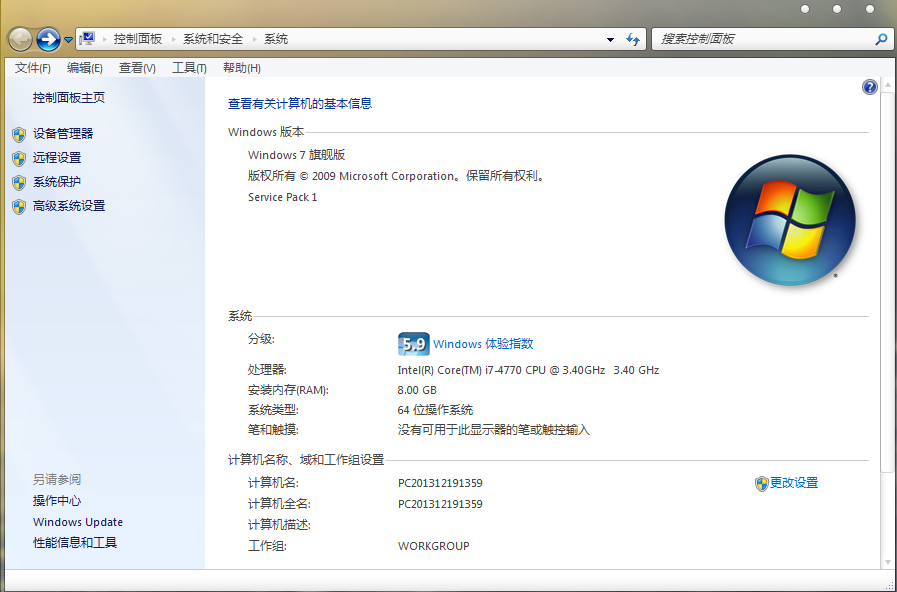897x592 pixels.
Task: Open the 文件(F) menu
Action: pos(33,68)
